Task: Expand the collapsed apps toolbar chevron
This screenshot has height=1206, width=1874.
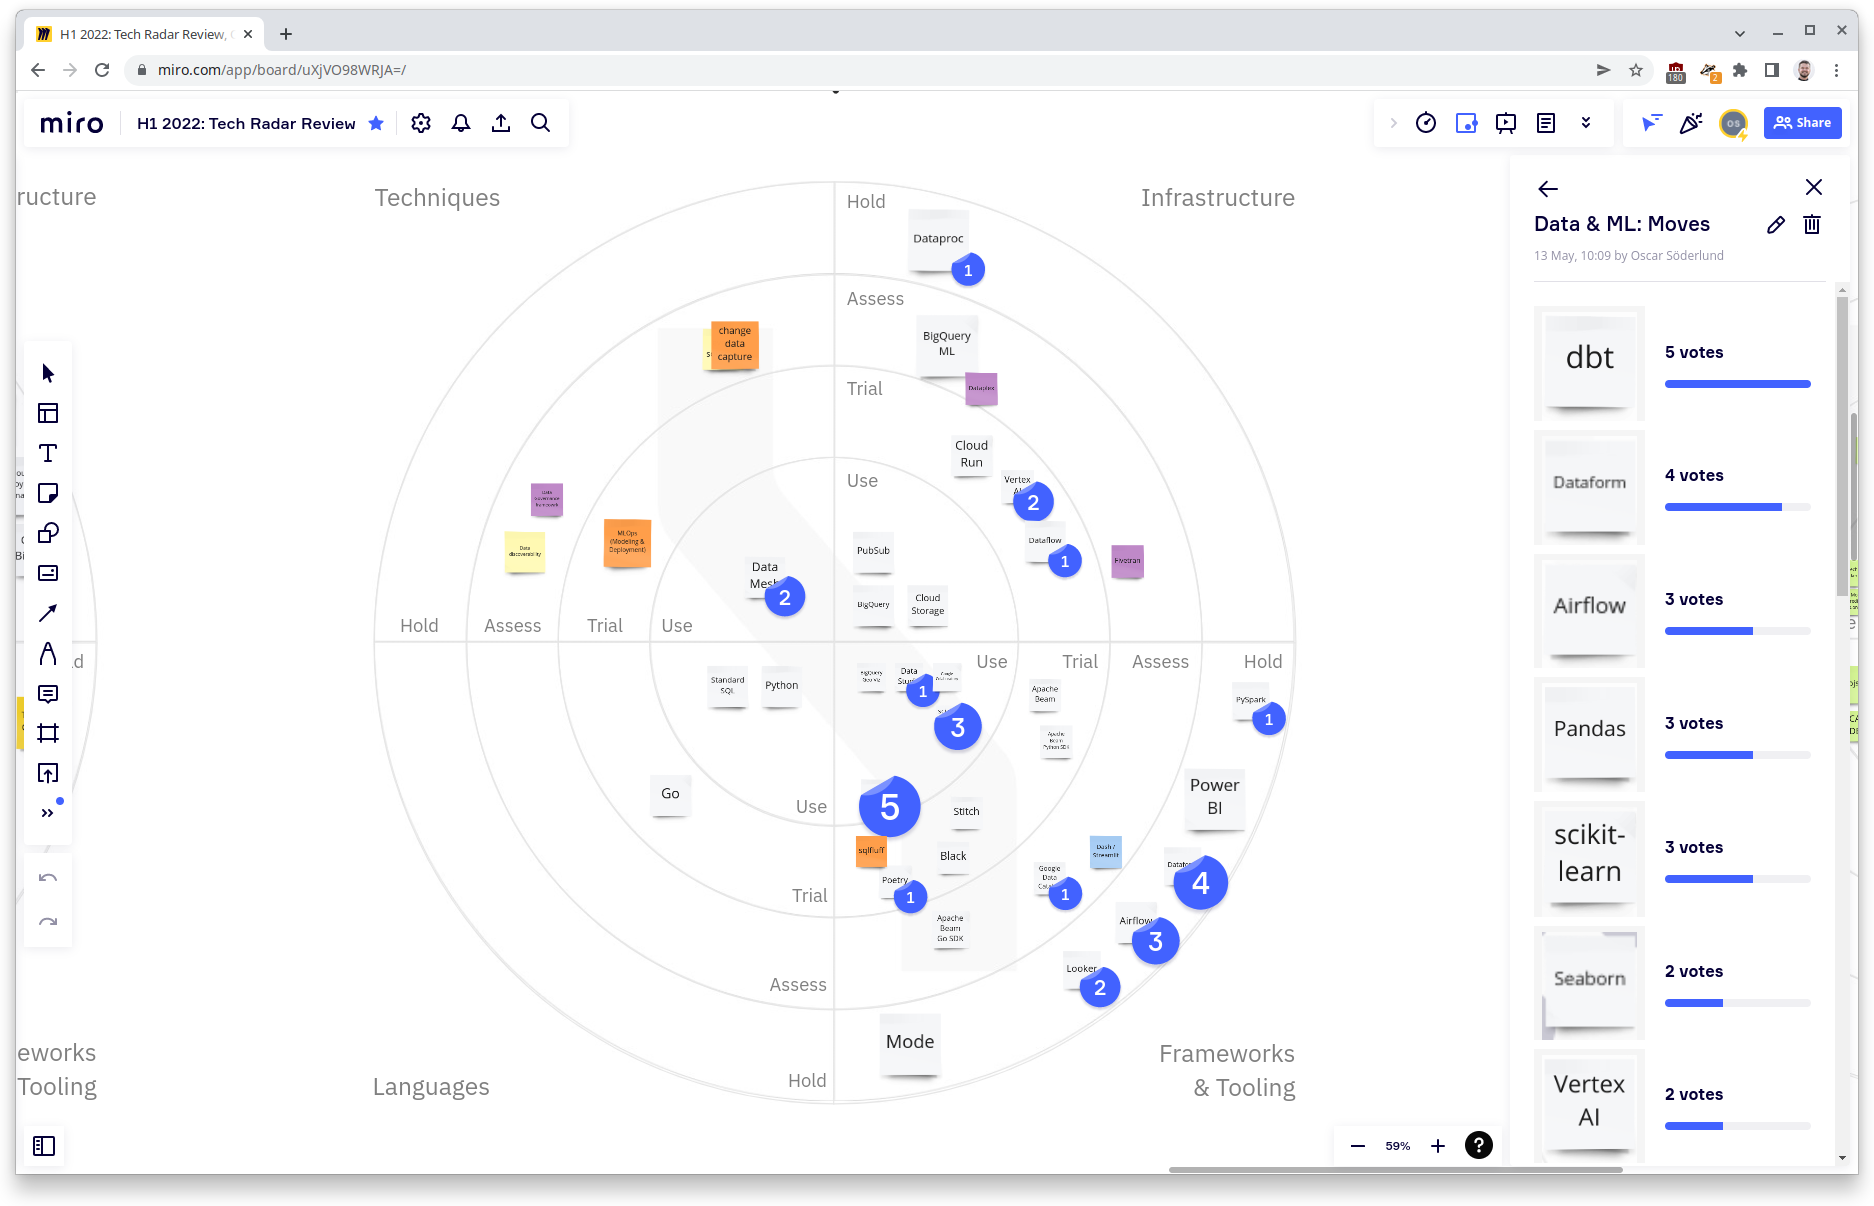Action: click(1393, 123)
